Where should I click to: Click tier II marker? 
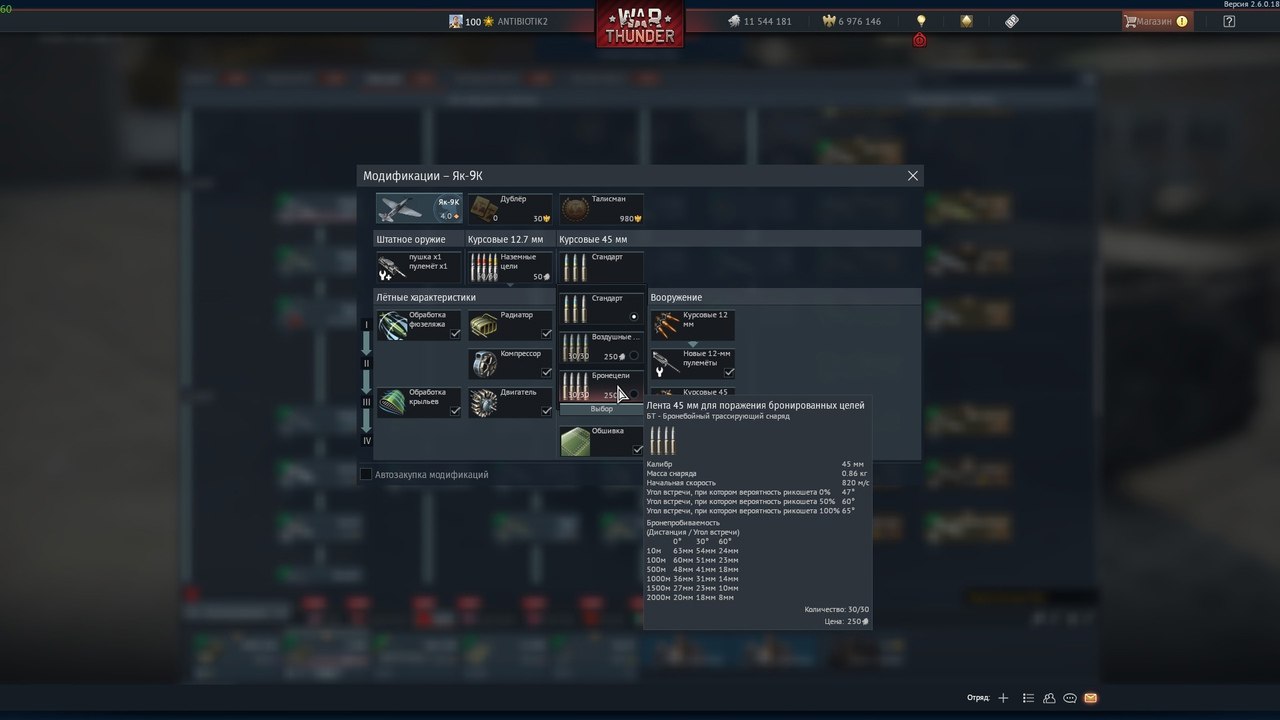coord(367,363)
